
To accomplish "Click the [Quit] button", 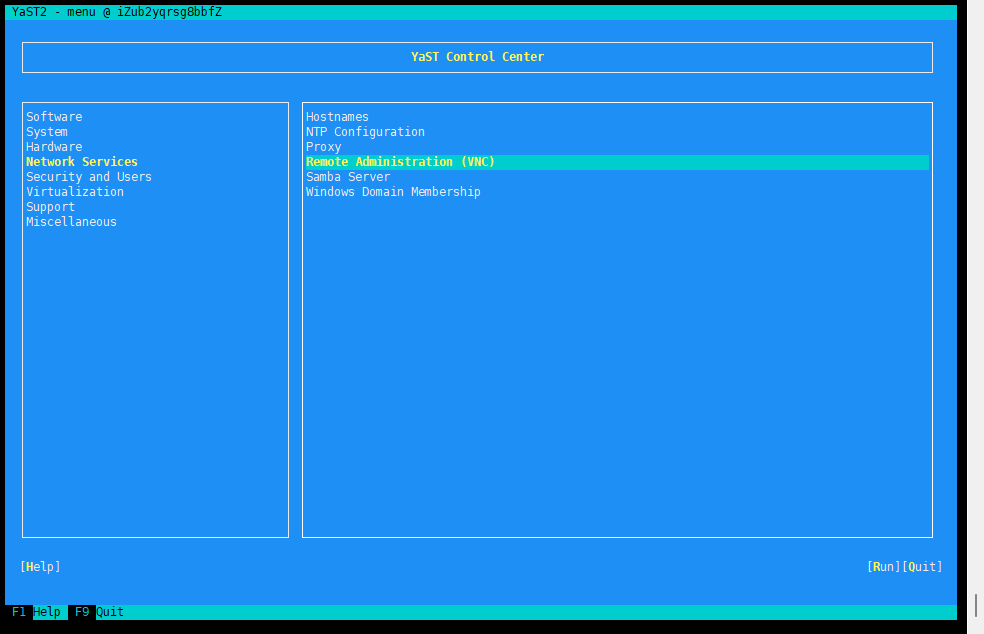I will click(x=922, y=567).
